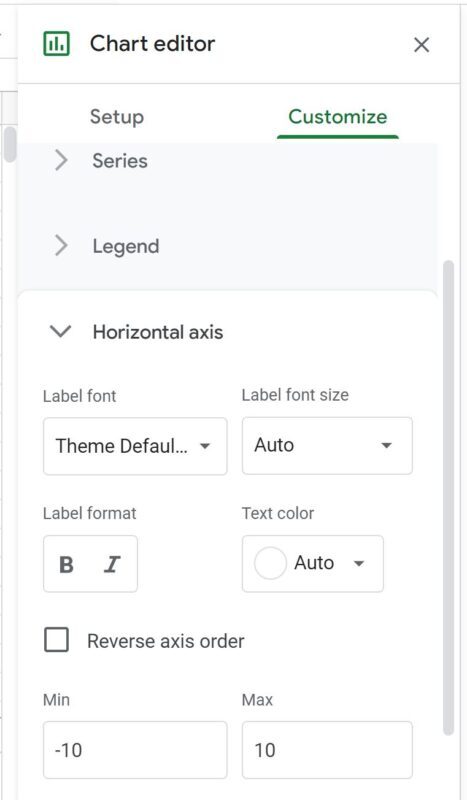Click the Horizontal axis heading text
Screen dimensions: 467x800
[x=158, y=332]
